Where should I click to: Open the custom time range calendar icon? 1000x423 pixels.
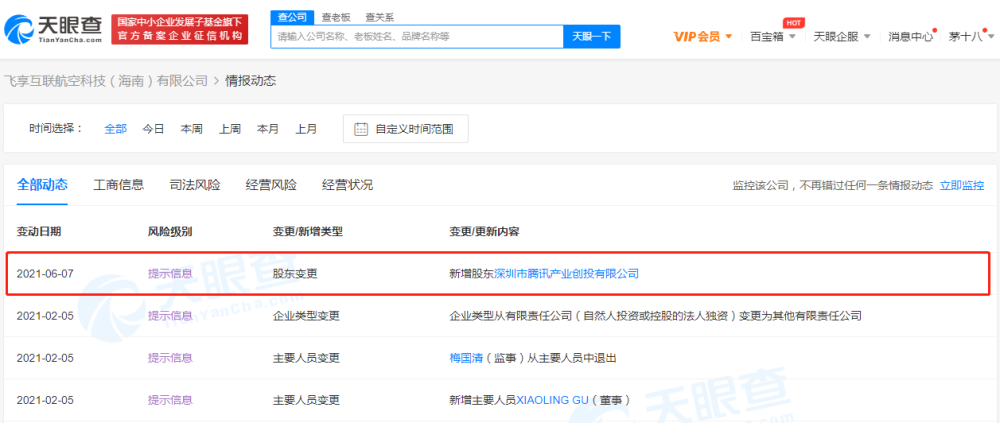[x=361, y=129]
